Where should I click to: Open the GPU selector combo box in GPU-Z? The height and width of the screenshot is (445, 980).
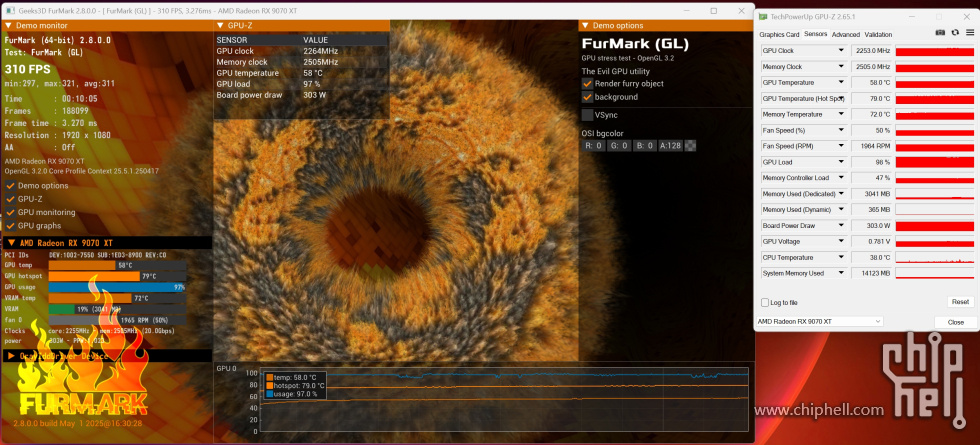[819, 321]
